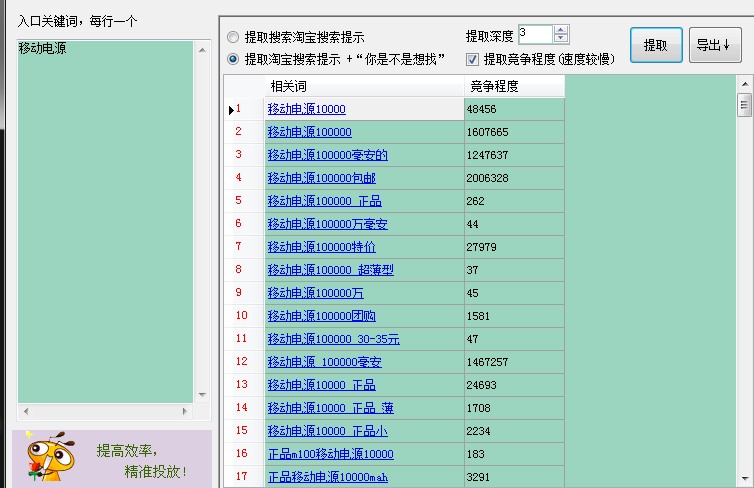The height and width of the screenshot is (488, 754).
Task: Click the 提取 button
Action: tap(656, 45)
